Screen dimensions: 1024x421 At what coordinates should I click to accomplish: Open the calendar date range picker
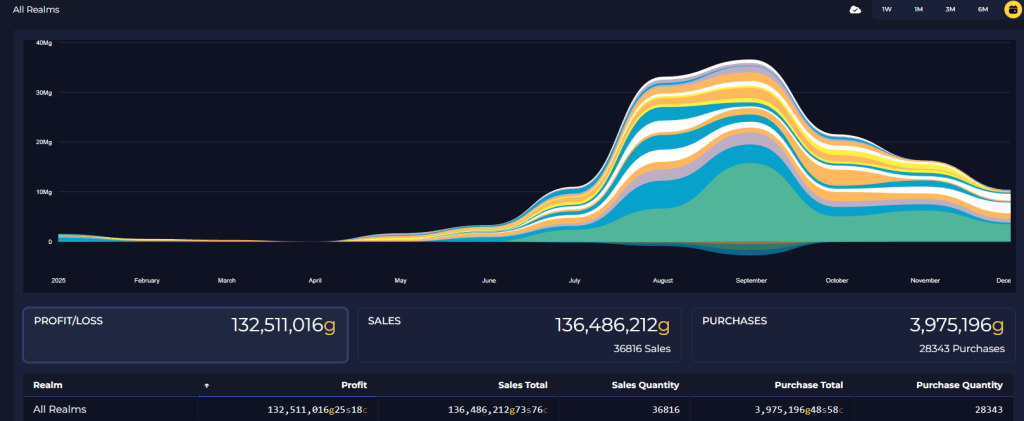(x=1011, y=9)
